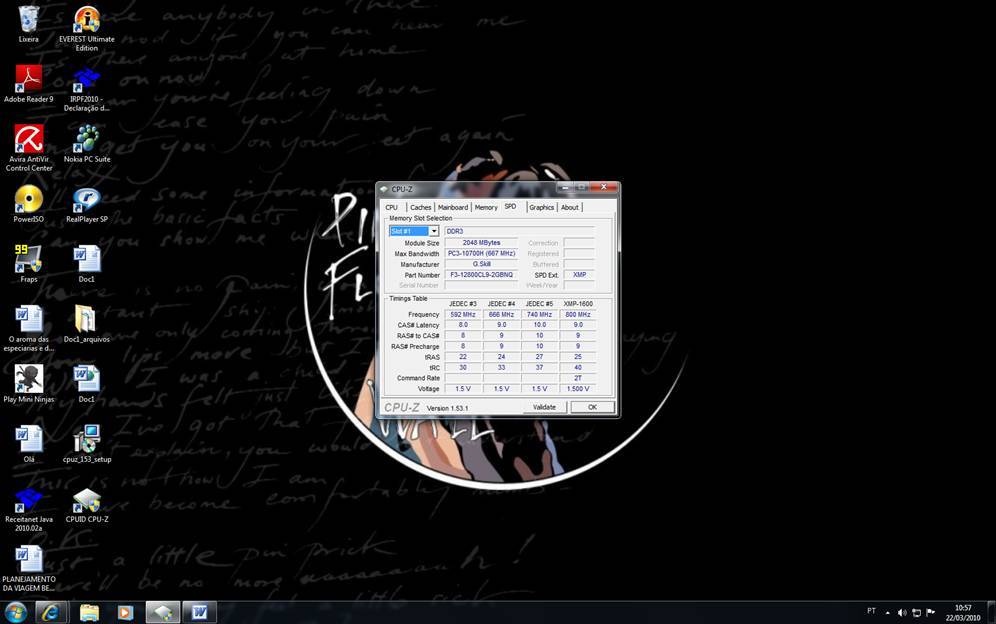Show hidden system tray icons
This screenshot has height=624, width=996.
887,613
